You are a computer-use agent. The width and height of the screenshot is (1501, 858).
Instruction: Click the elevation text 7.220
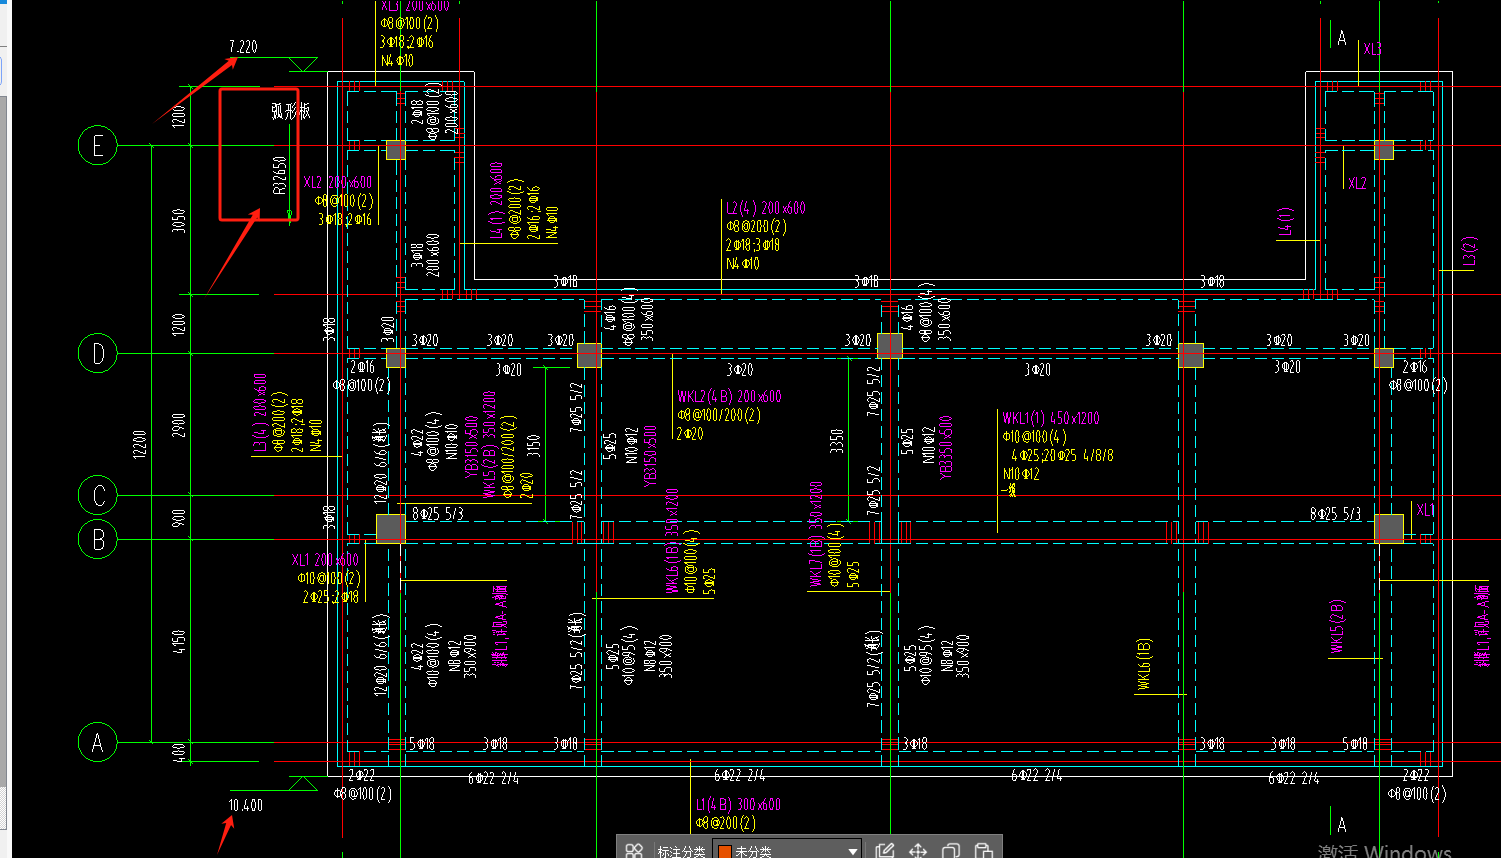[x=243, y=47]
